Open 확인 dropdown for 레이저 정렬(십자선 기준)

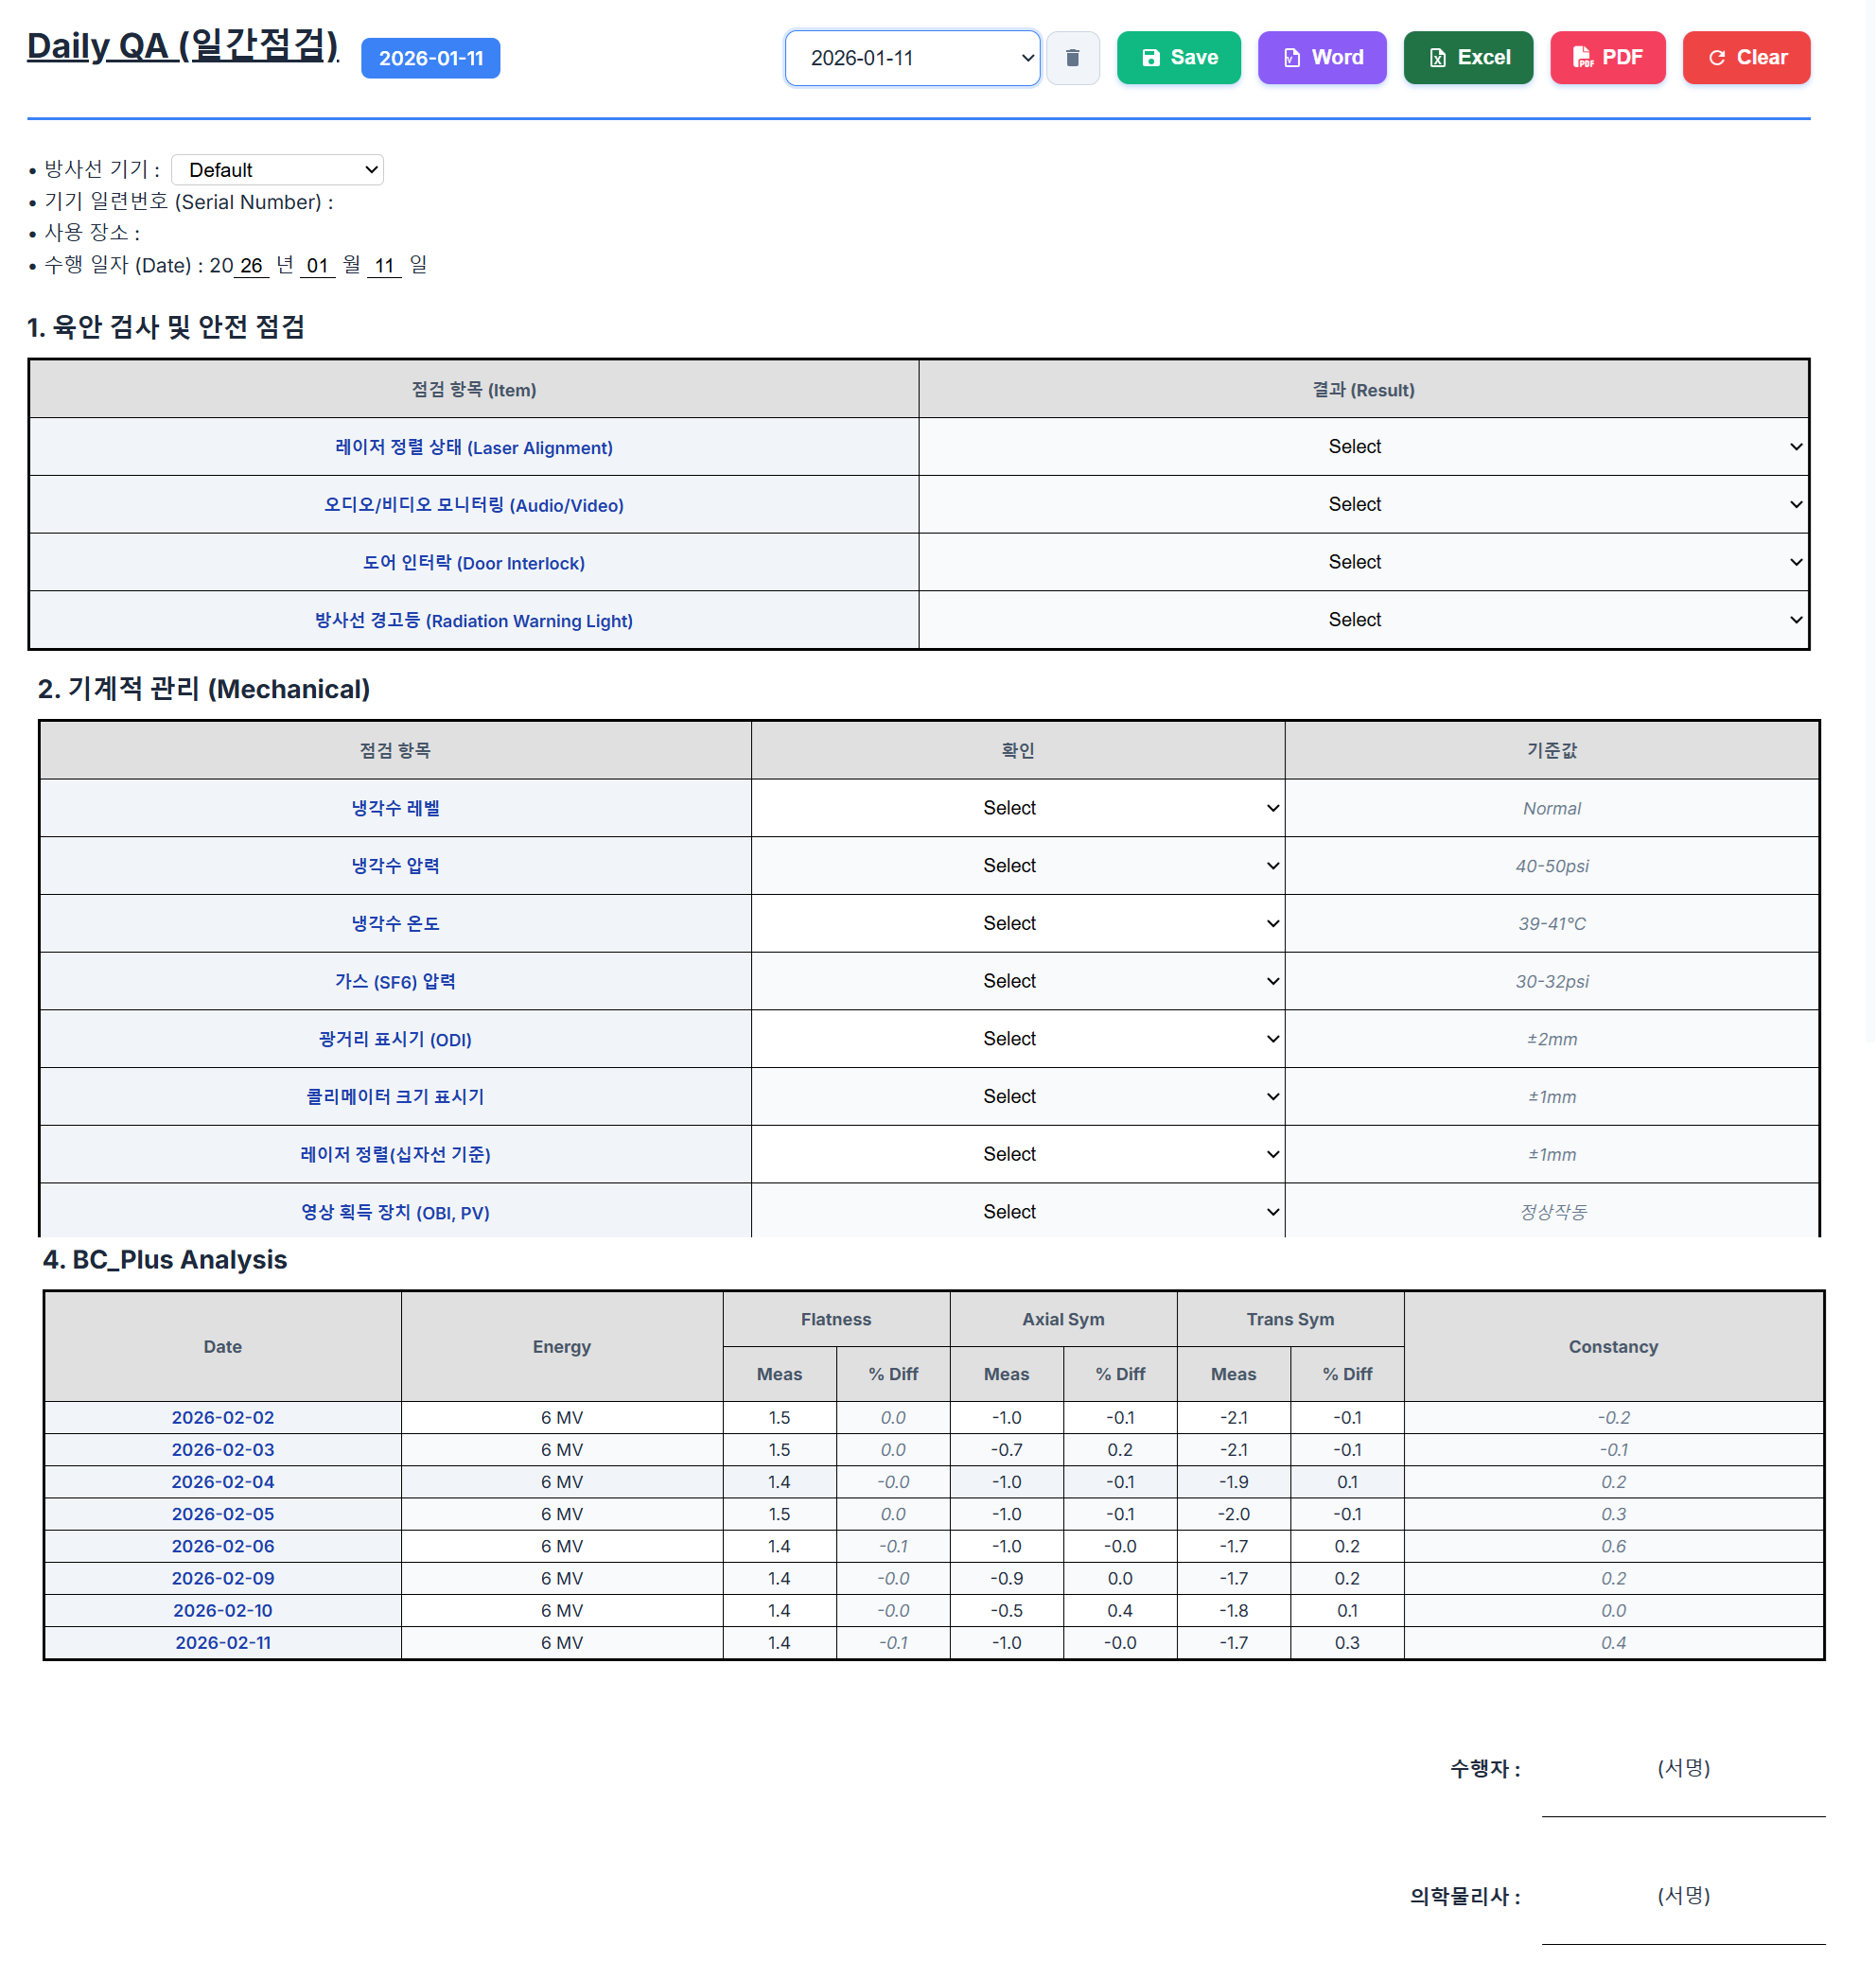click(x=1018, y=1155)
